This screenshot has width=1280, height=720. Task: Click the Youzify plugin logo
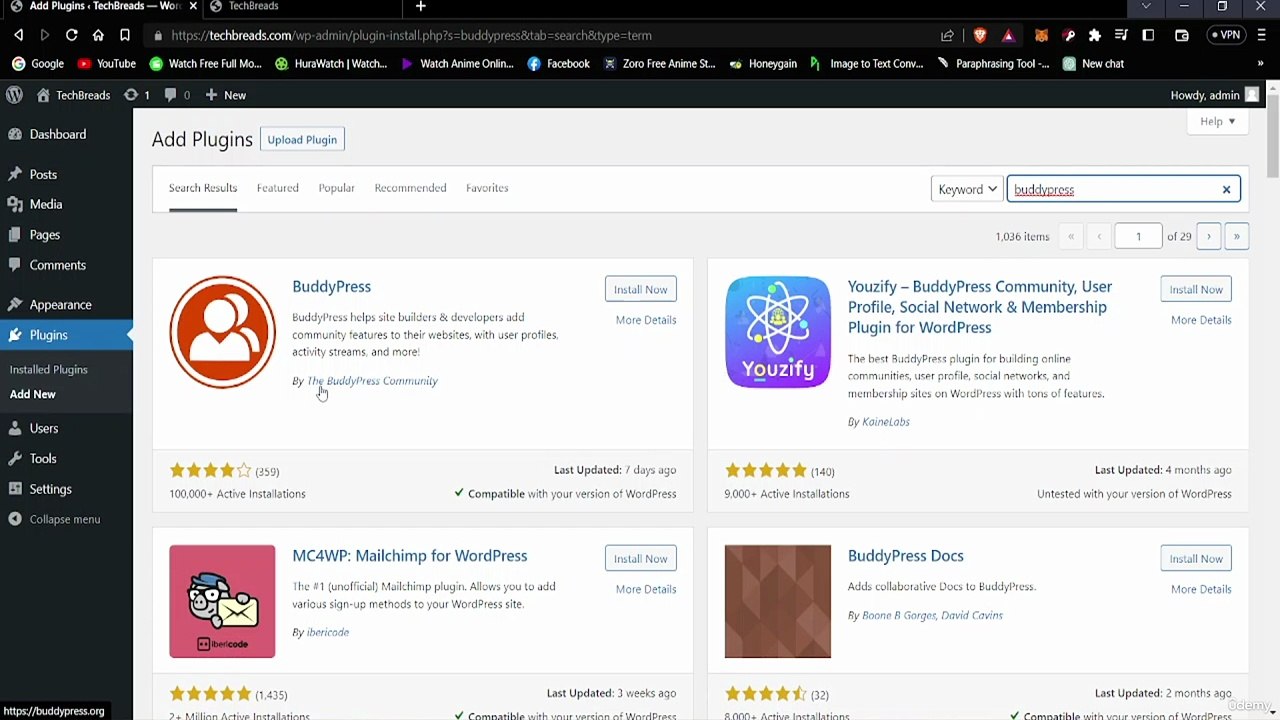pyautogui.click(x=778, y=332)
